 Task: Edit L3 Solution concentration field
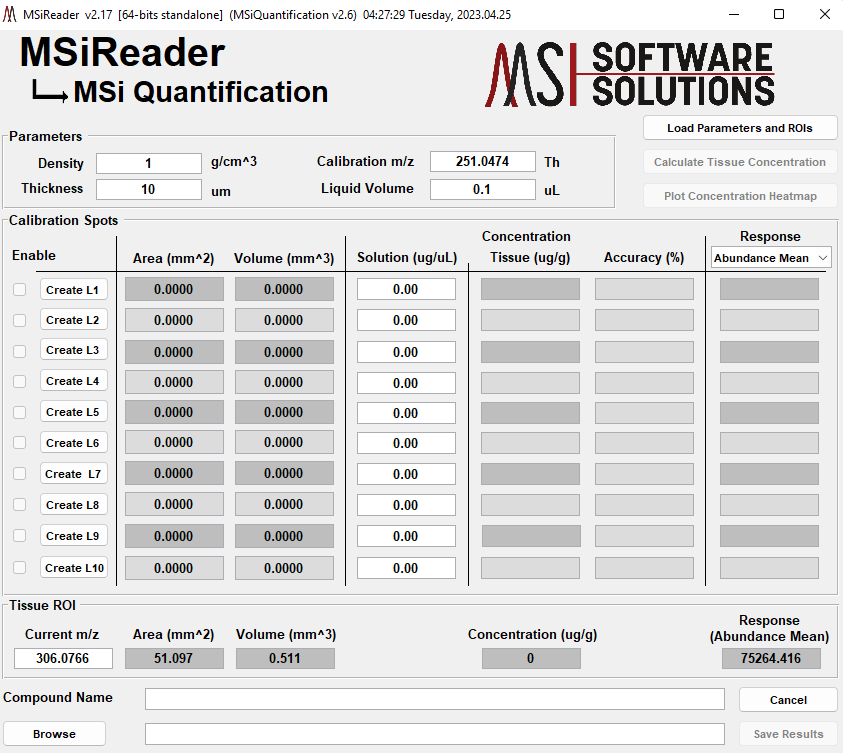pyautogui.click(x=406, y=352)
